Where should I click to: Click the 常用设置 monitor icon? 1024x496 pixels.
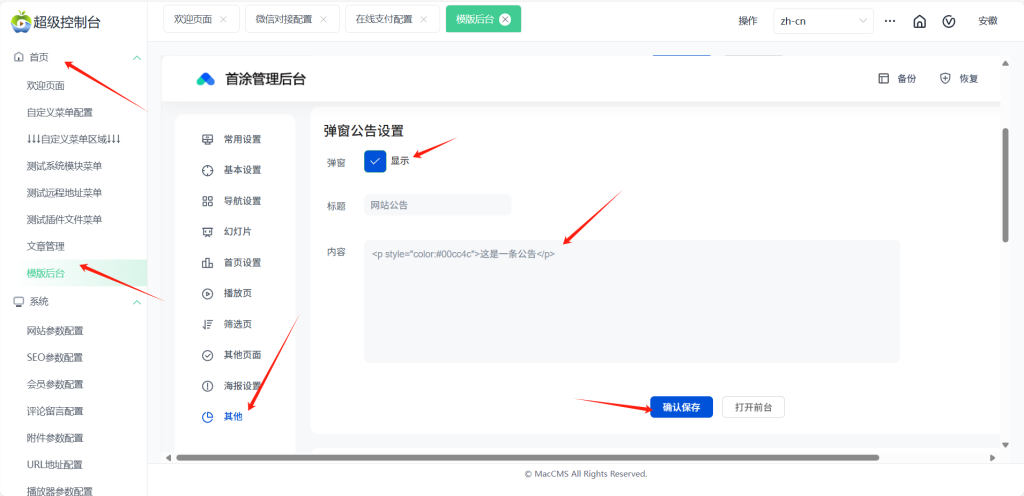pyautogui.click(x=208, y=139)
